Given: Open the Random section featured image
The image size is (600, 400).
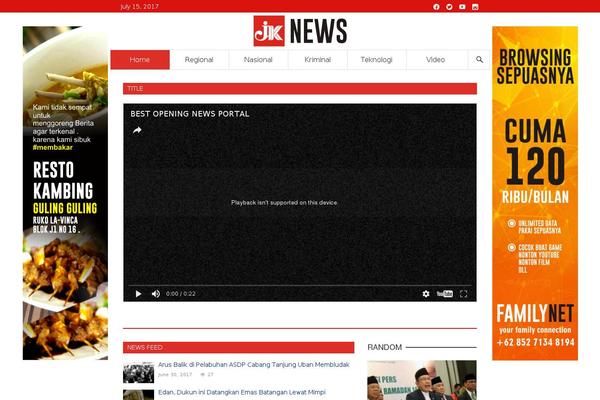Looking at the screenshot, I should (x=422, y=380).
